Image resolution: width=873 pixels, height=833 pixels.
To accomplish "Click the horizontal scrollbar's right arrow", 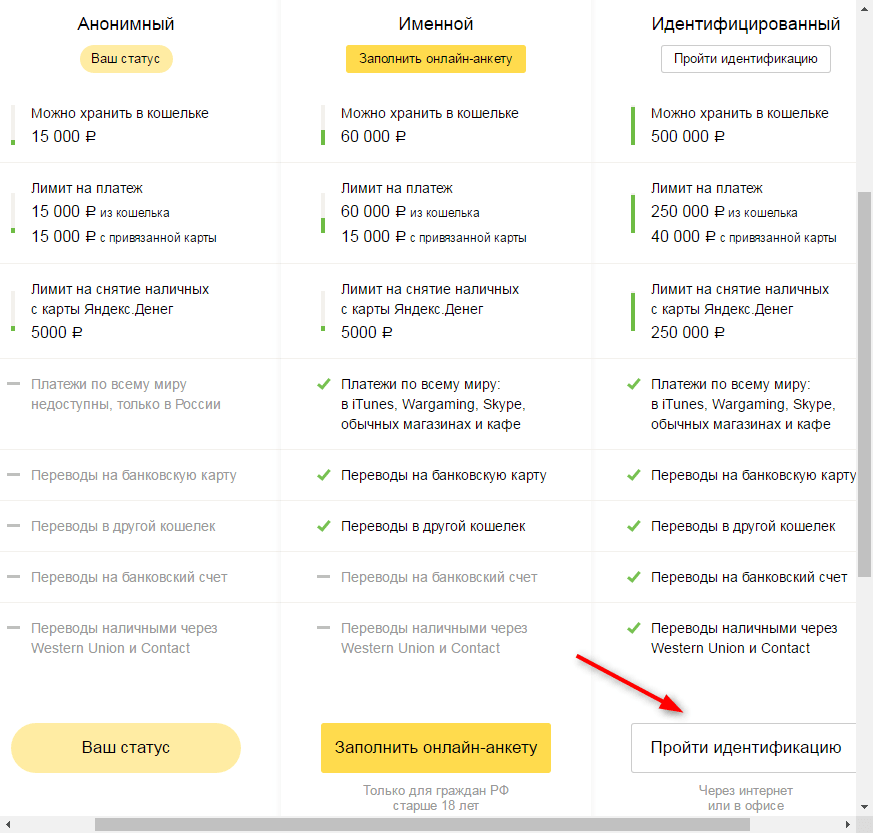I will point(847,825).
